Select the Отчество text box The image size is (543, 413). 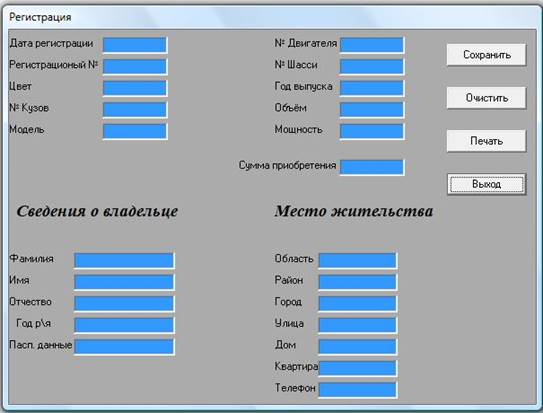point(124,304)
